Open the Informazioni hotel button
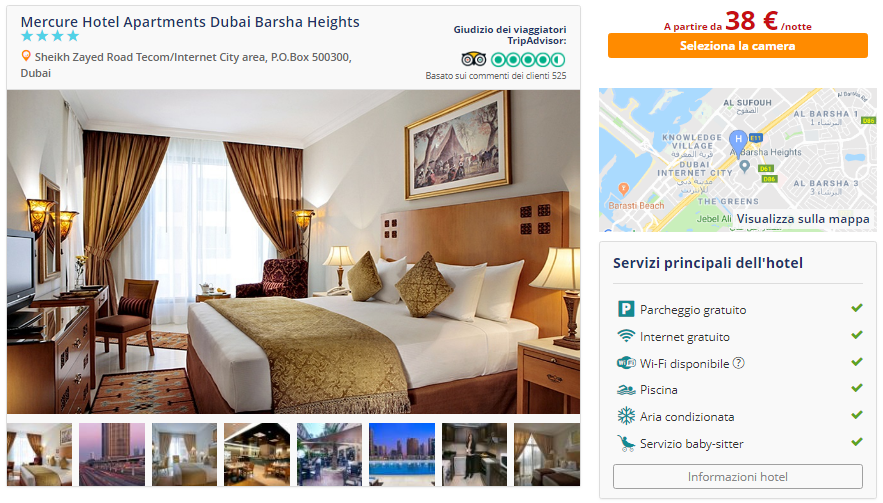The width and height of the screenshot is (883, 503). tap(737, 477)
